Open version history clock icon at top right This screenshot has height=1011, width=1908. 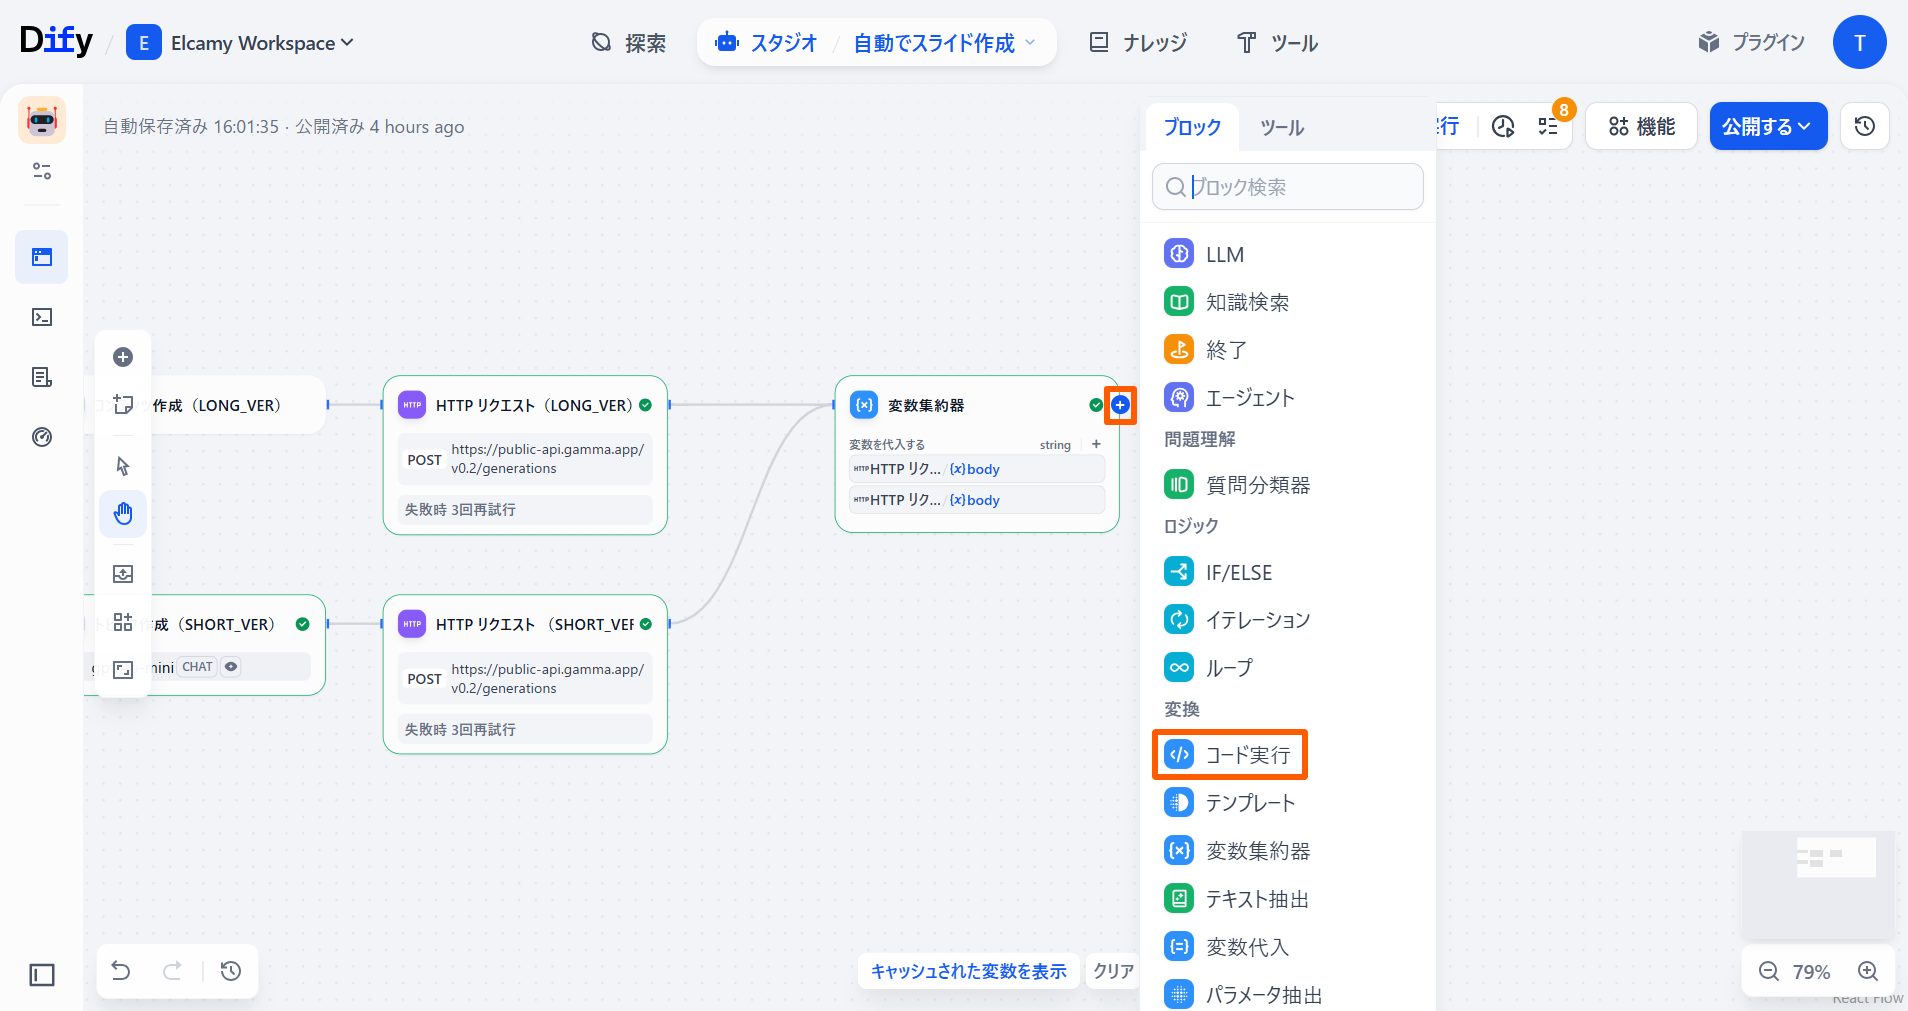coord(1864,126)
